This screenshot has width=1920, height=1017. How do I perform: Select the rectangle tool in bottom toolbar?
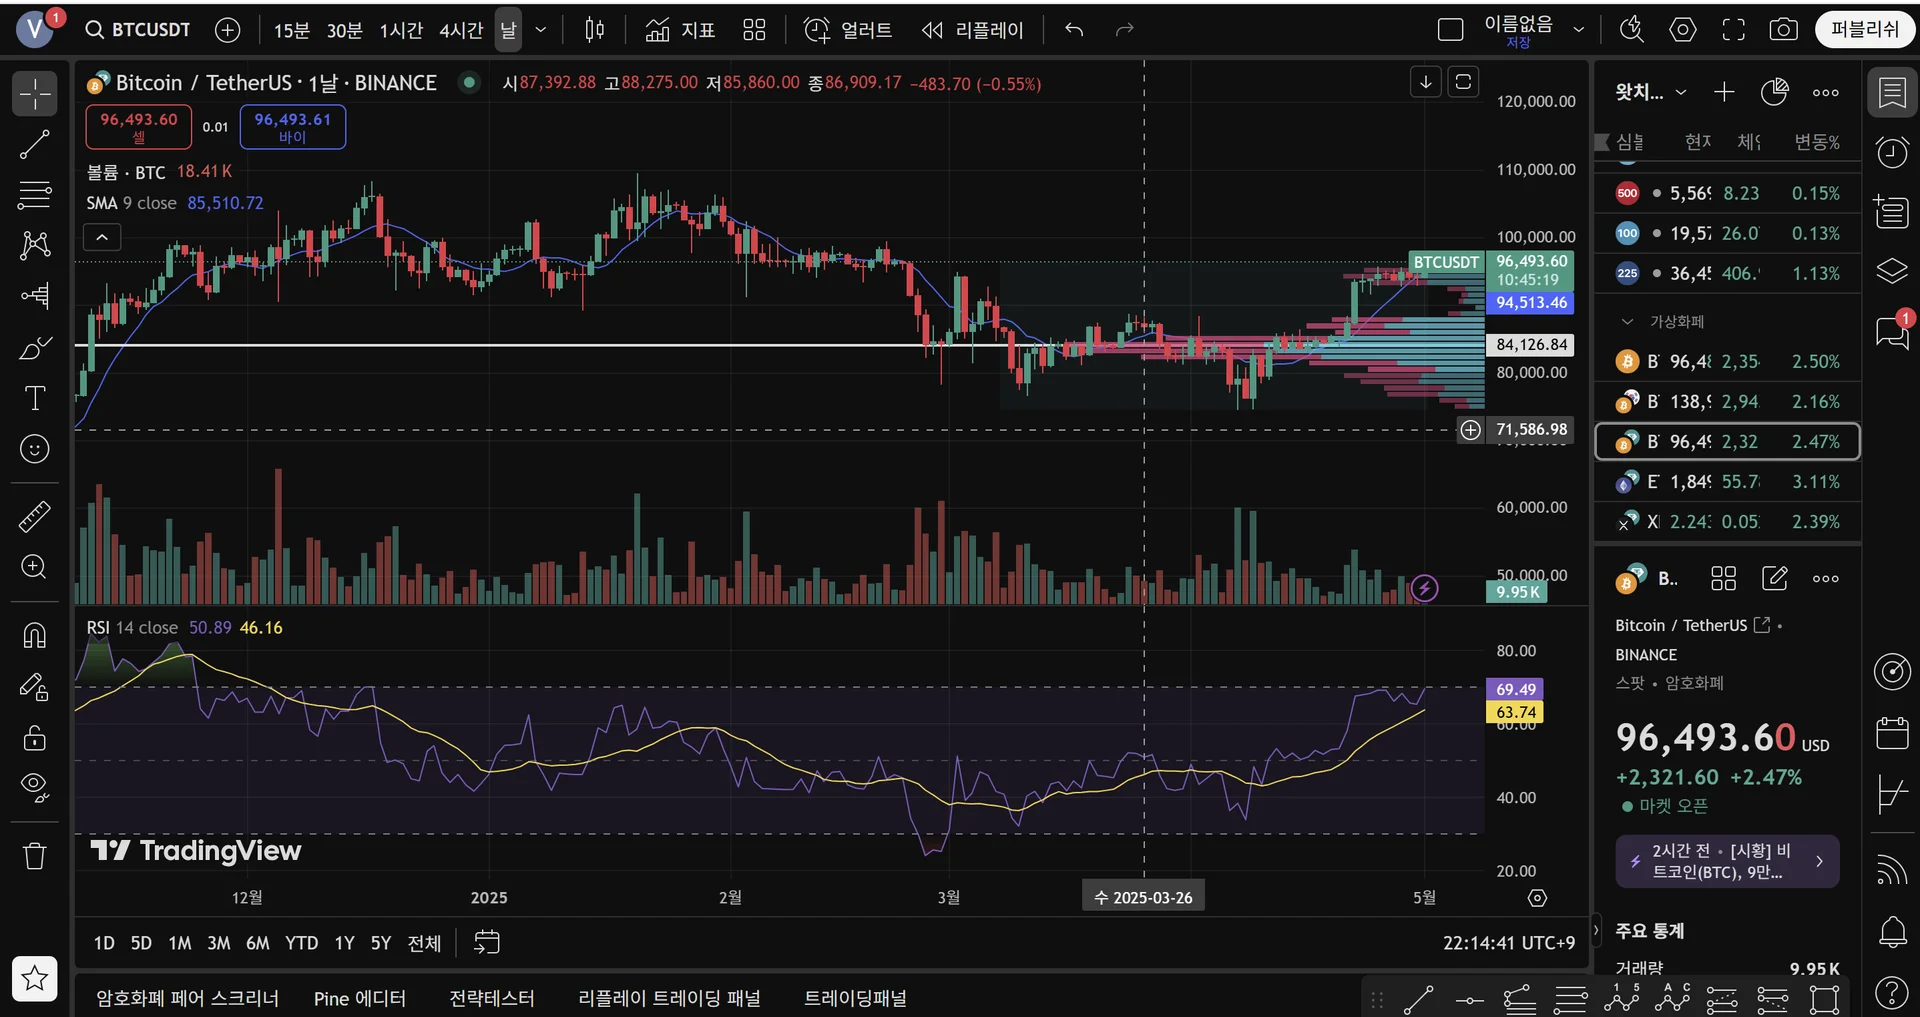pyautogui.click(x=1825, y=999)
